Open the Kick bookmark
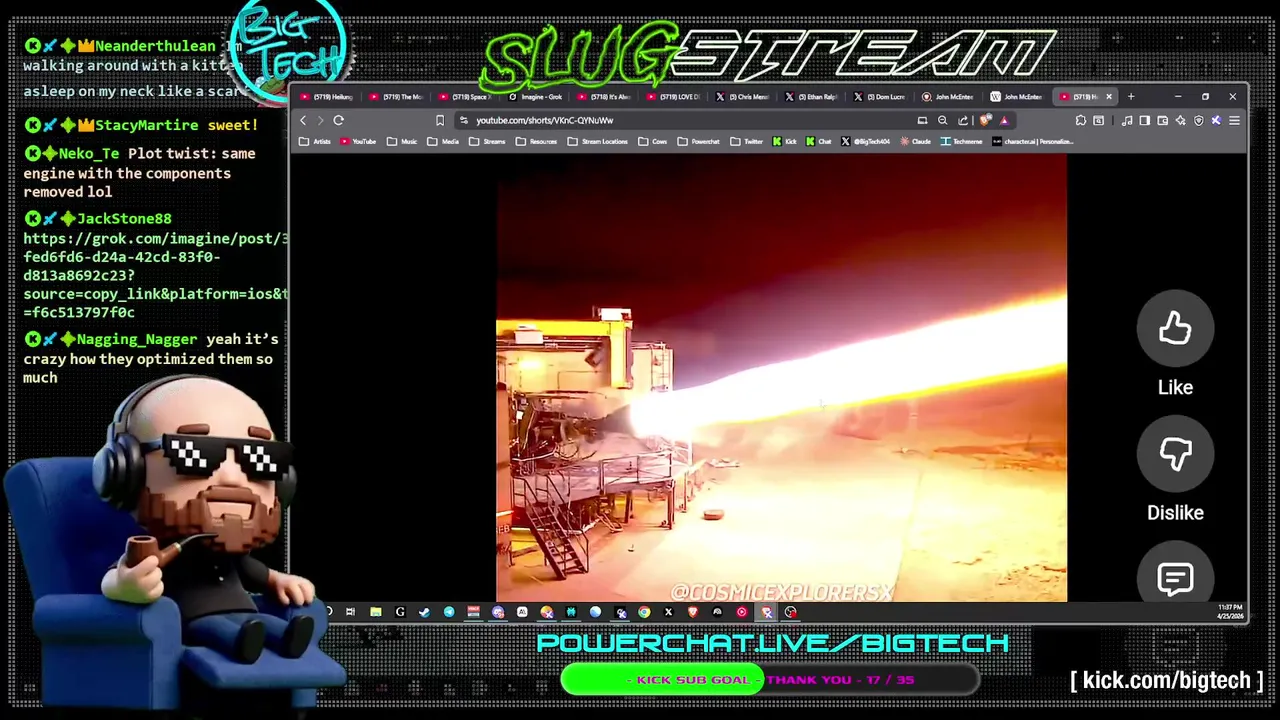Image resolution: width=1280 pixels, height=720 pixels. 785,142
